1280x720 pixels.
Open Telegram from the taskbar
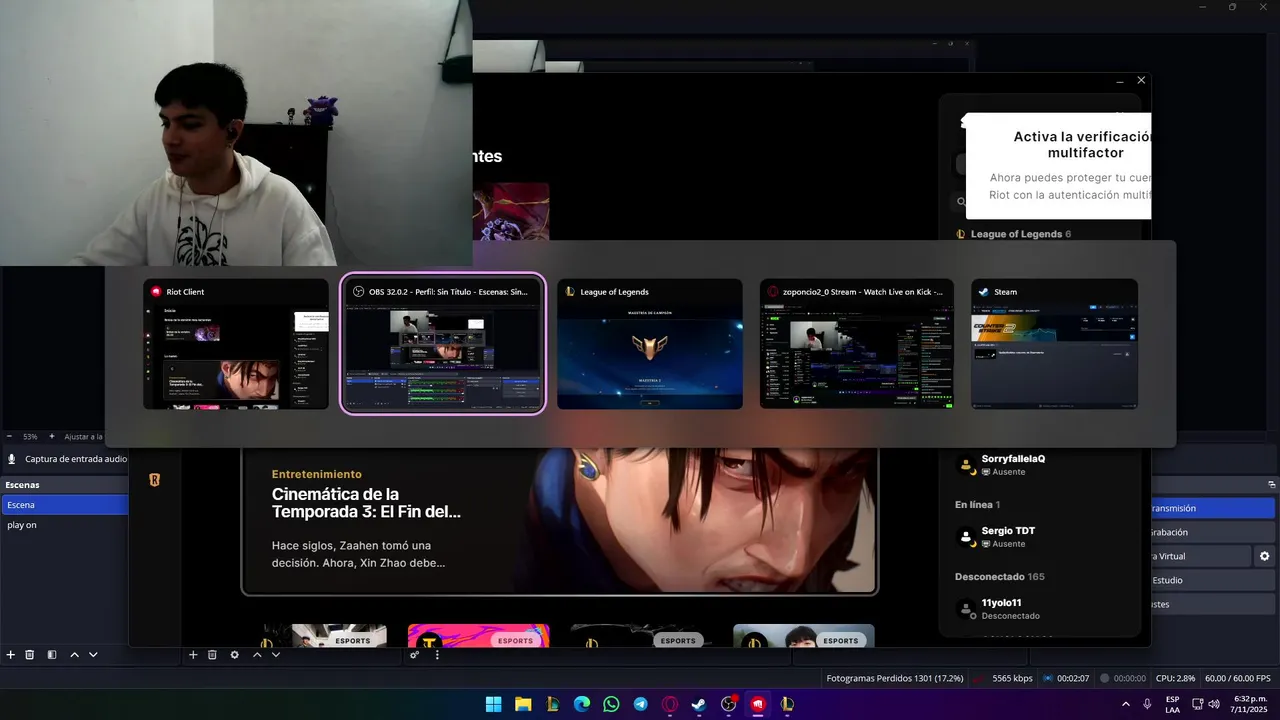pos(641,704)
